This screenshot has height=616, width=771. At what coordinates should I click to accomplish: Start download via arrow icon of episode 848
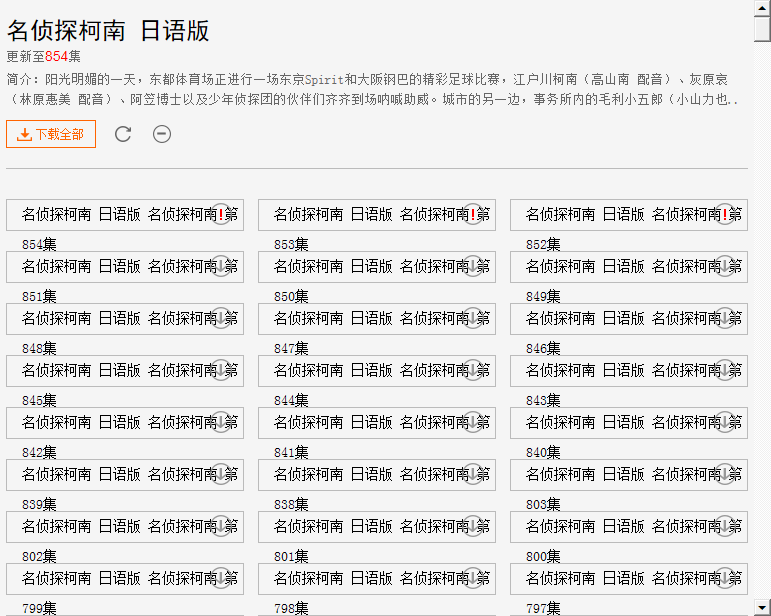[221, 318]
